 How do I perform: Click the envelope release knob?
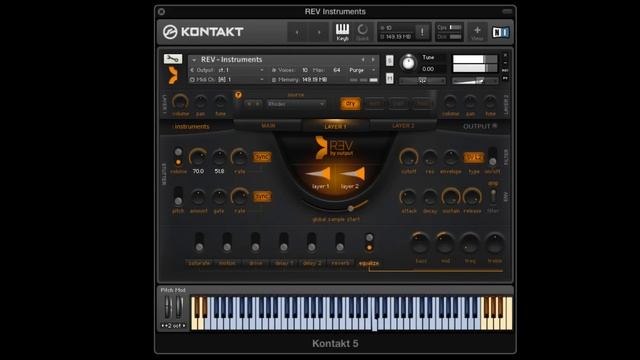coord(472,197)
